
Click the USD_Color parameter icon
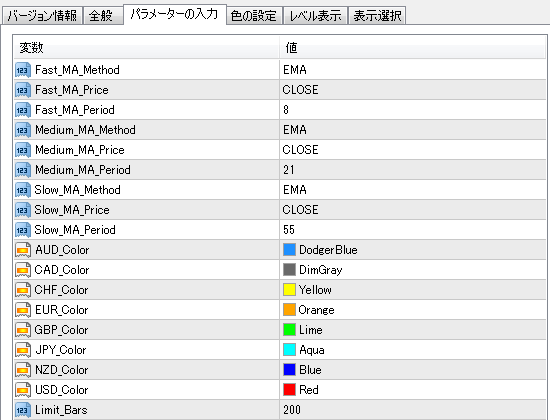point(23,390)
